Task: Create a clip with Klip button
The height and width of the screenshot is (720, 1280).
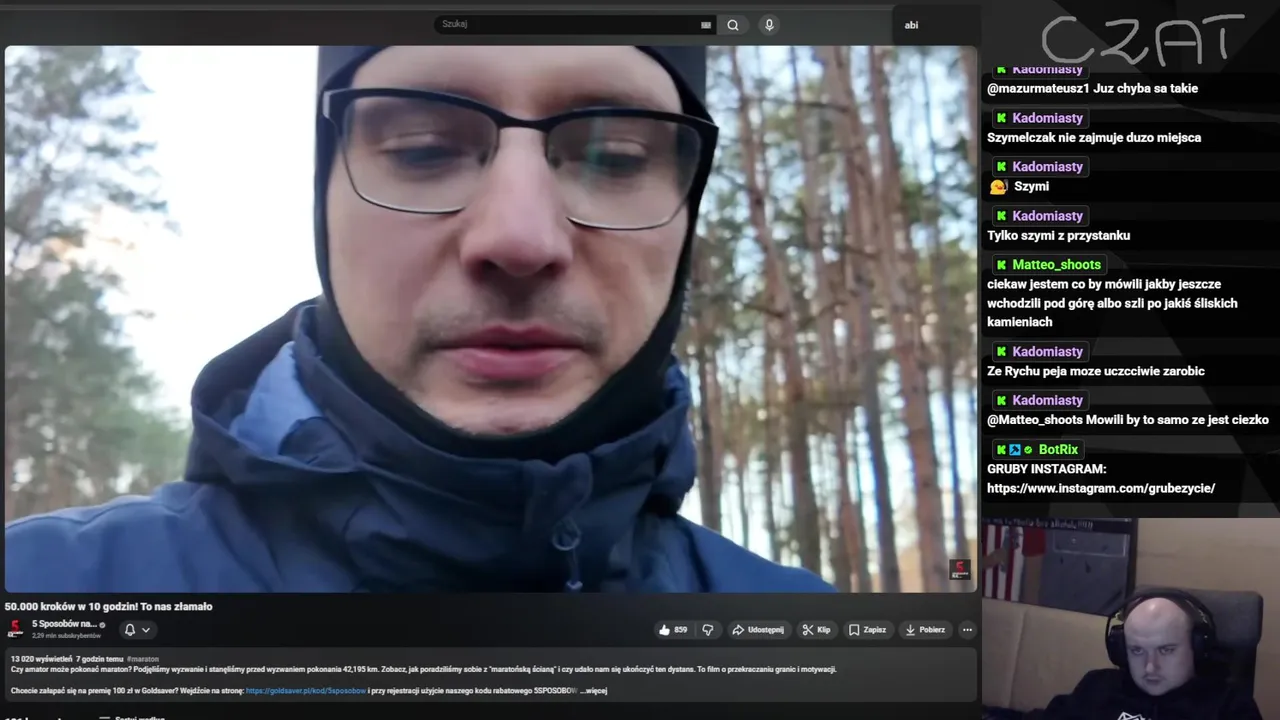Action: (816, 630)
